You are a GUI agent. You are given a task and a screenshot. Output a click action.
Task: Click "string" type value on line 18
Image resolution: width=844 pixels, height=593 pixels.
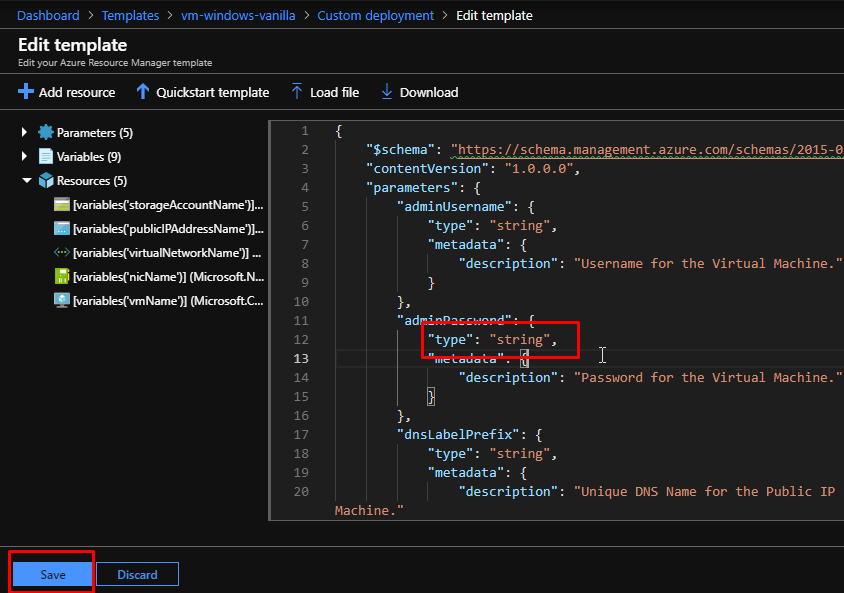[519, 454]
